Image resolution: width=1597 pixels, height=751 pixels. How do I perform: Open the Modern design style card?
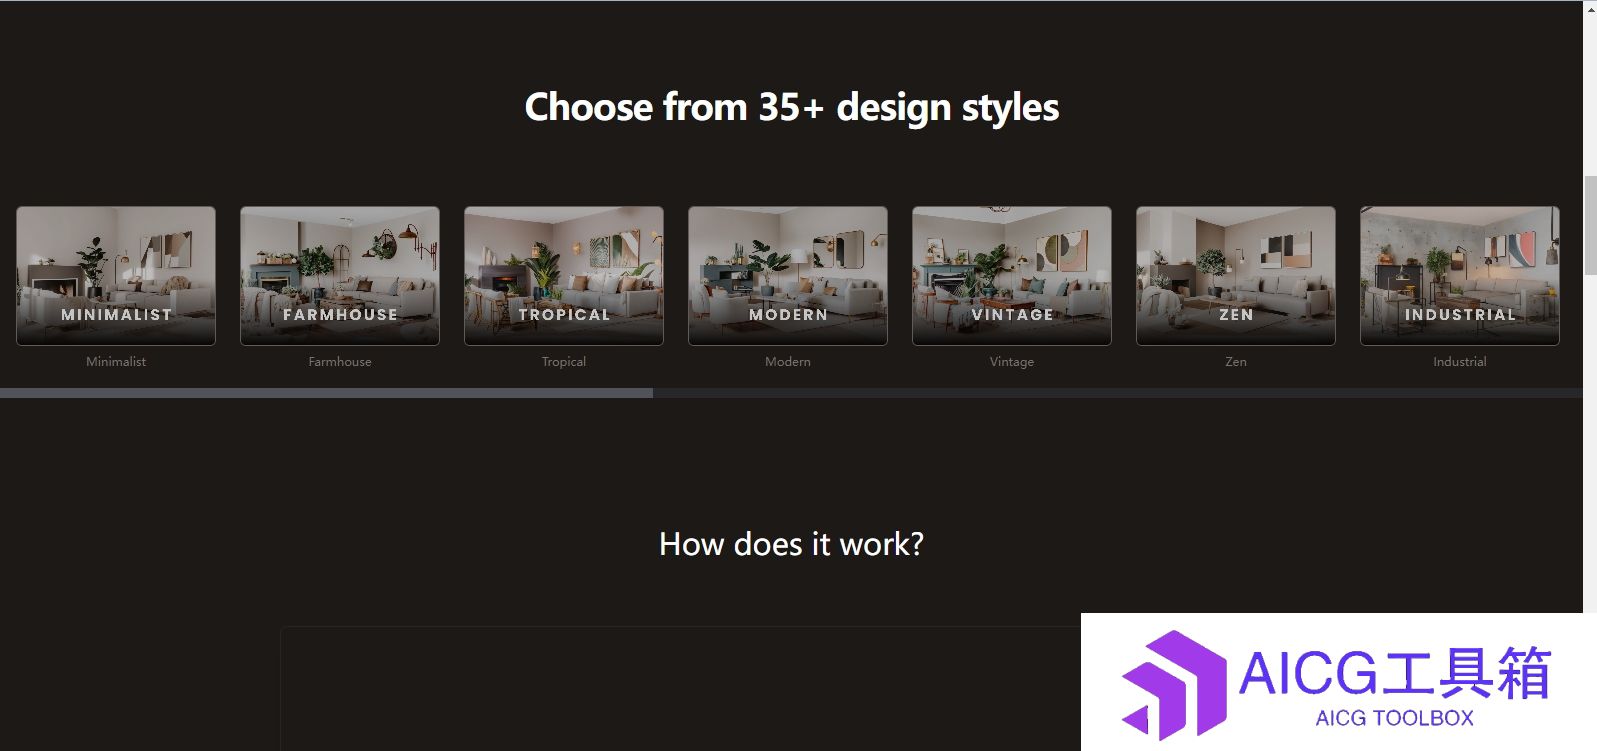pos(788,276)
